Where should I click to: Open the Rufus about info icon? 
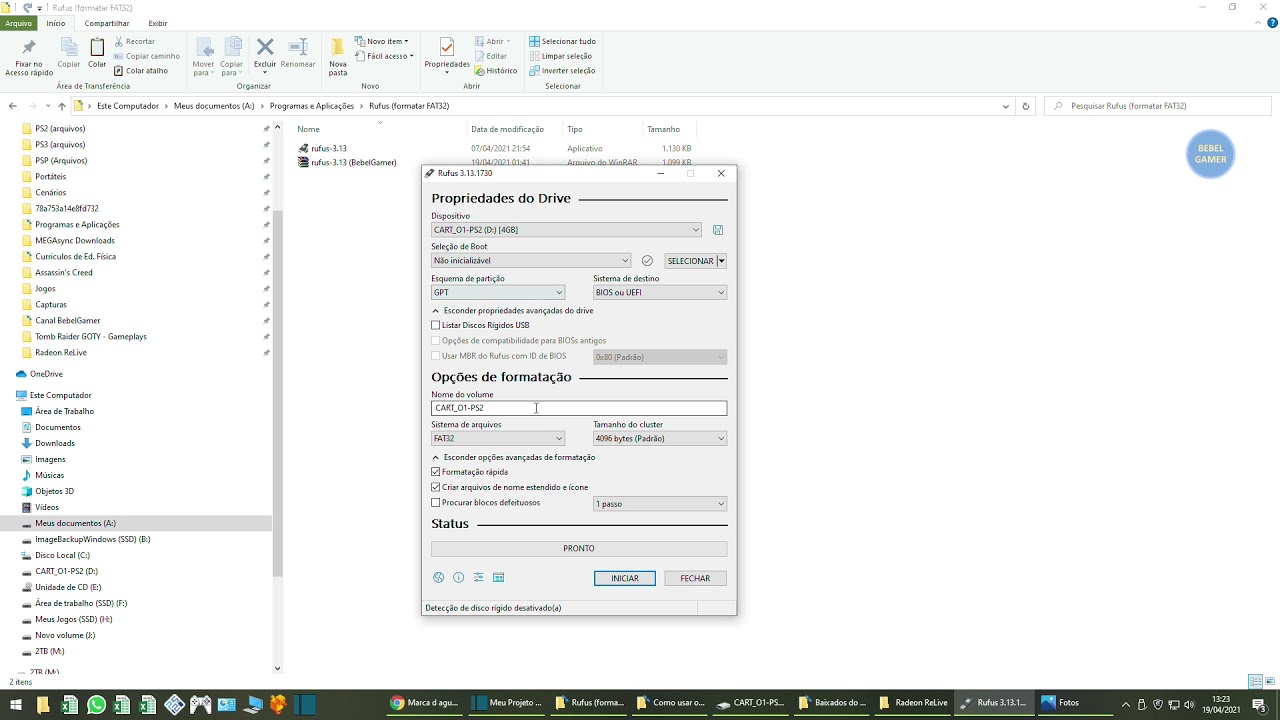pos(458,578)
